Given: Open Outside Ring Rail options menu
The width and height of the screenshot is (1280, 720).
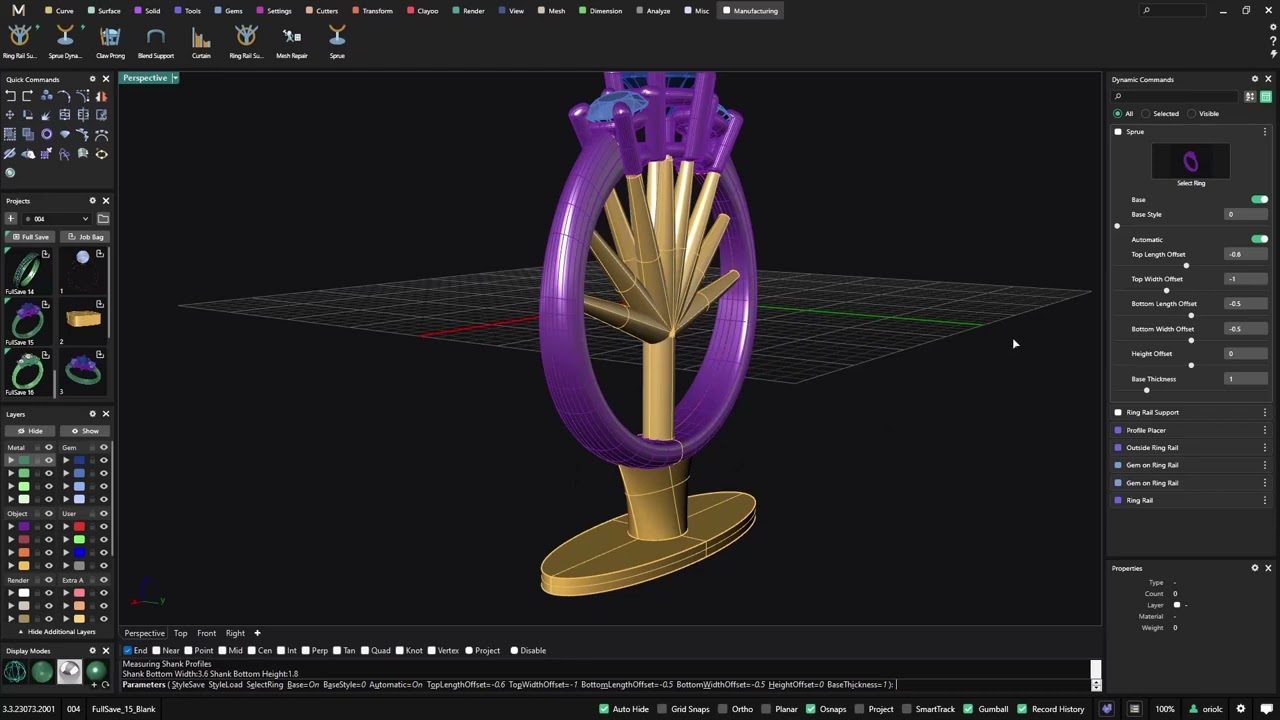Looking at the screenshot, I should 1265,447.
